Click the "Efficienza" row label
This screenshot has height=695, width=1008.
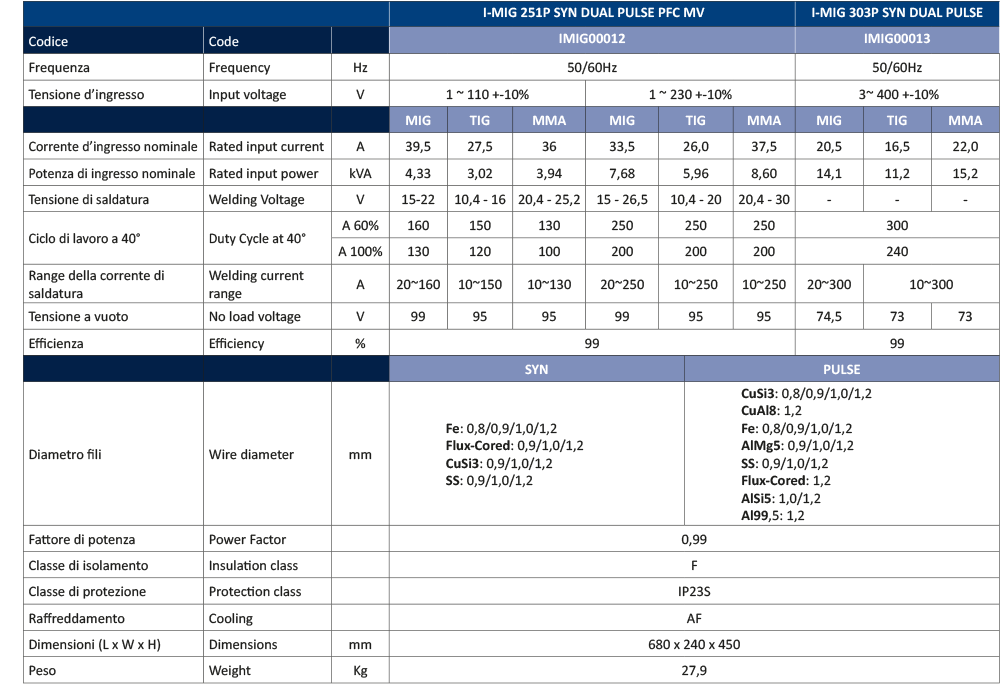click(56, 343)
